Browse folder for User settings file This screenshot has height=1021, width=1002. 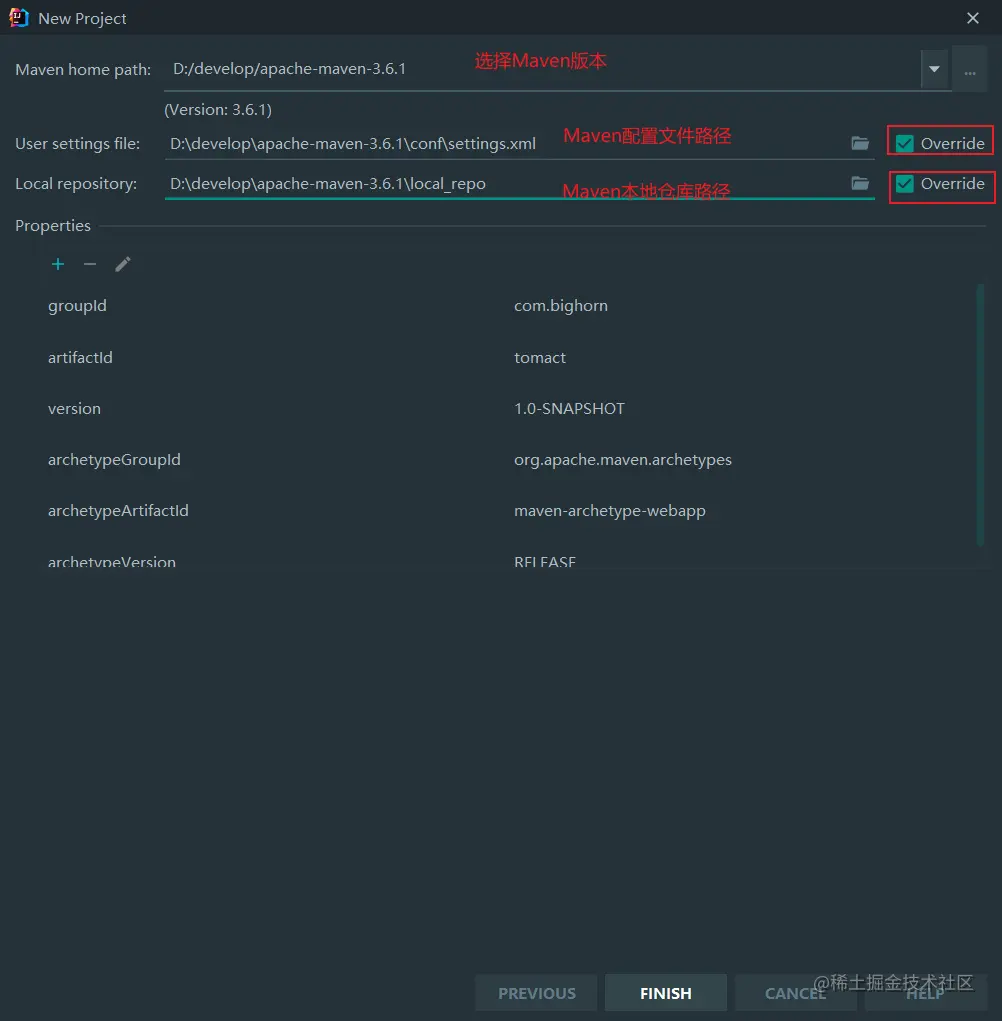coord(860,143)
